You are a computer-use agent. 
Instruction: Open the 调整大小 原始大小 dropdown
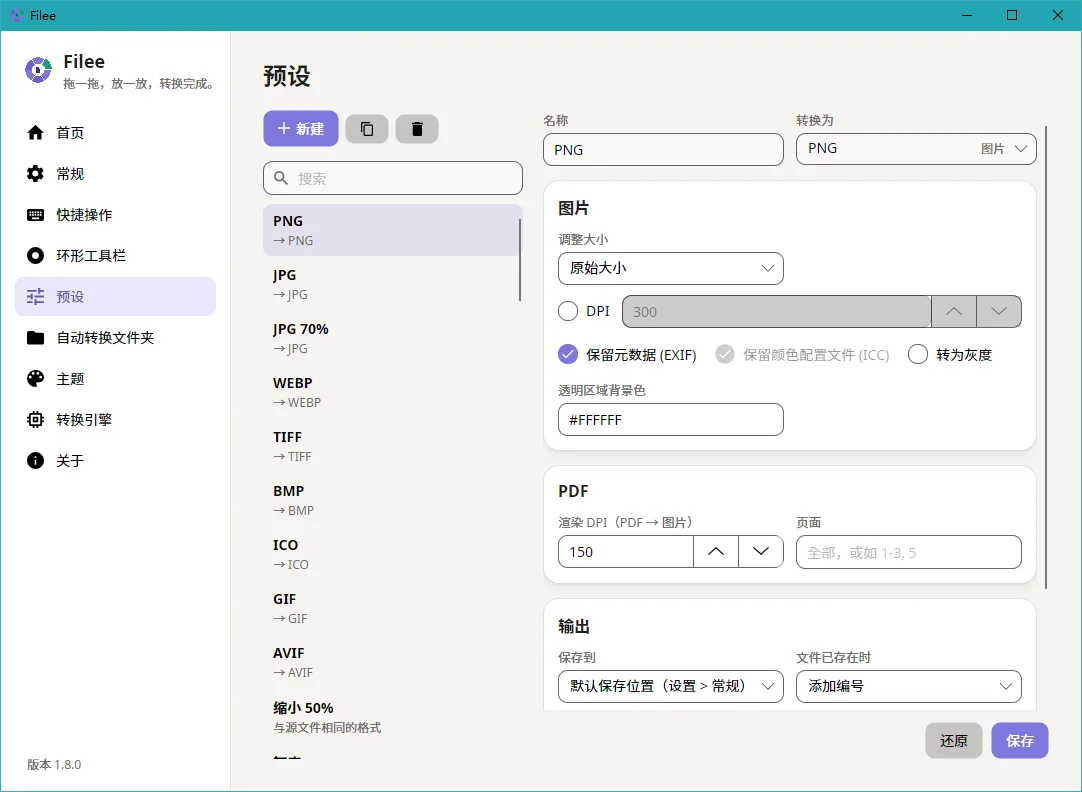tap(671, 268)
